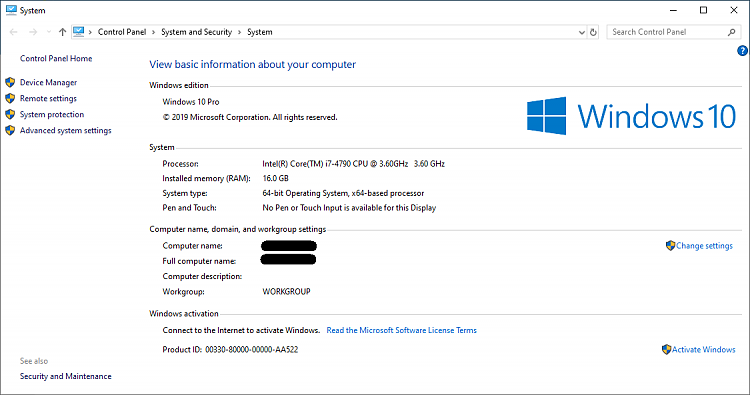Select the 16.0 GB installed memory value
Image resolution: width=750 pixels, height=395 pixels.
coord(276,178)
